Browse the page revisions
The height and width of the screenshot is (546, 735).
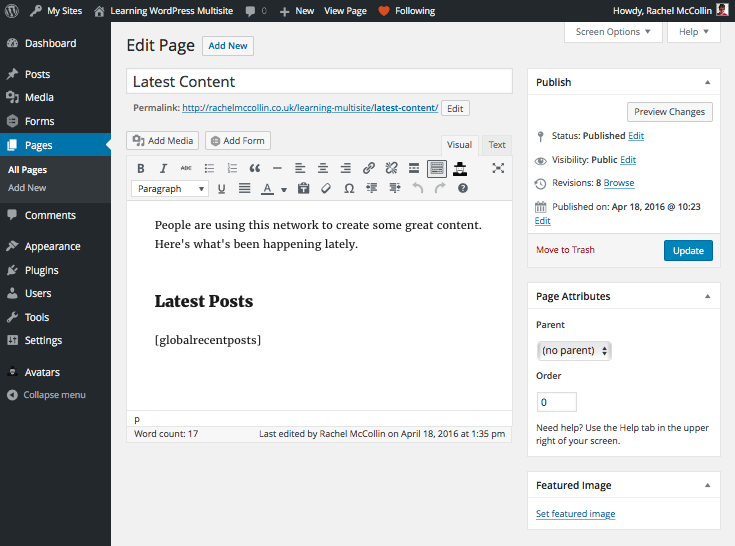pyautogui.click(x=619, y=183)
